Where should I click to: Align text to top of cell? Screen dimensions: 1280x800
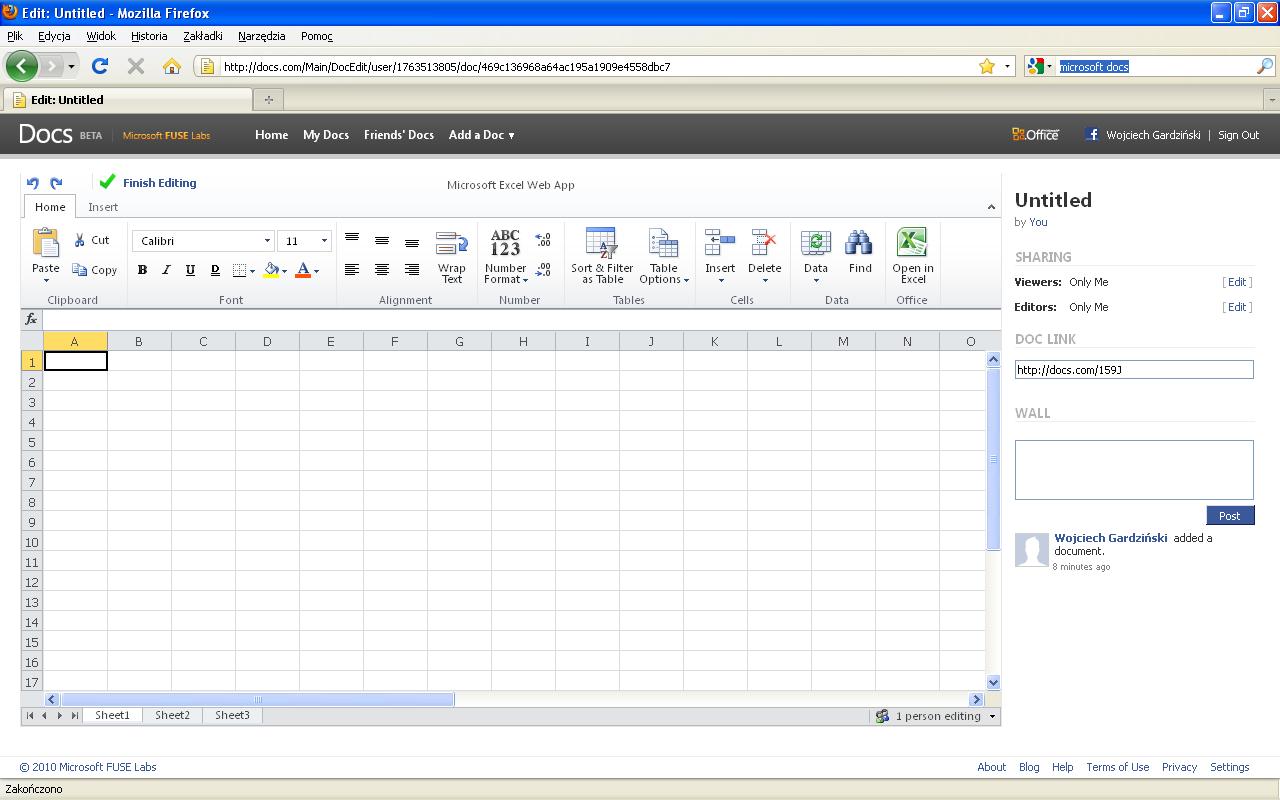(x=352, y=240)
